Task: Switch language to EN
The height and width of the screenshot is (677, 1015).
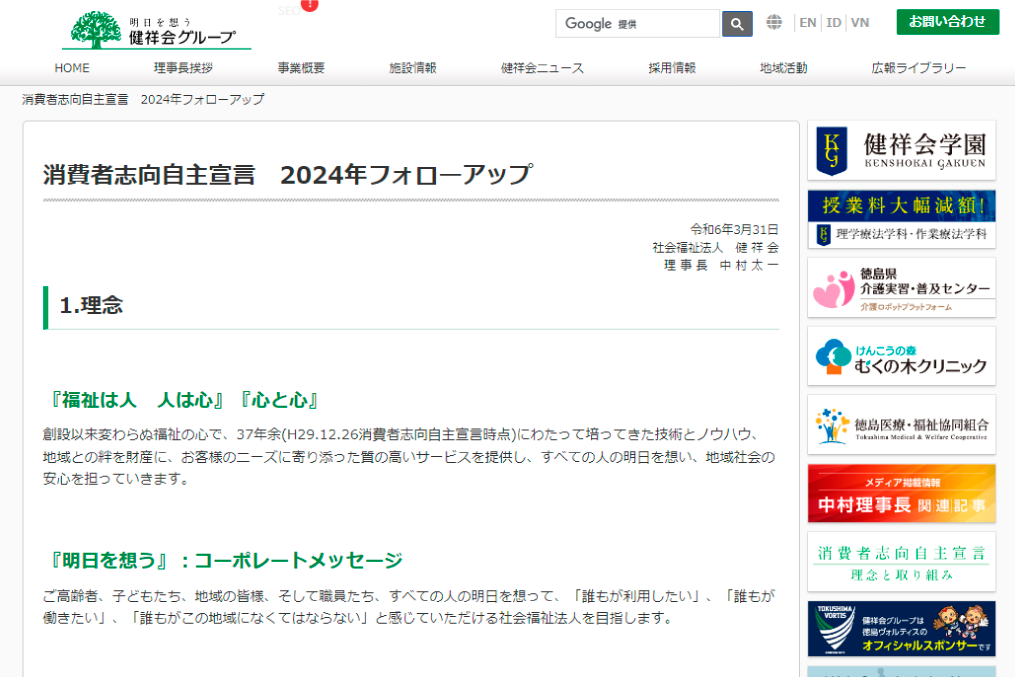Action: (x=808, y=22)
